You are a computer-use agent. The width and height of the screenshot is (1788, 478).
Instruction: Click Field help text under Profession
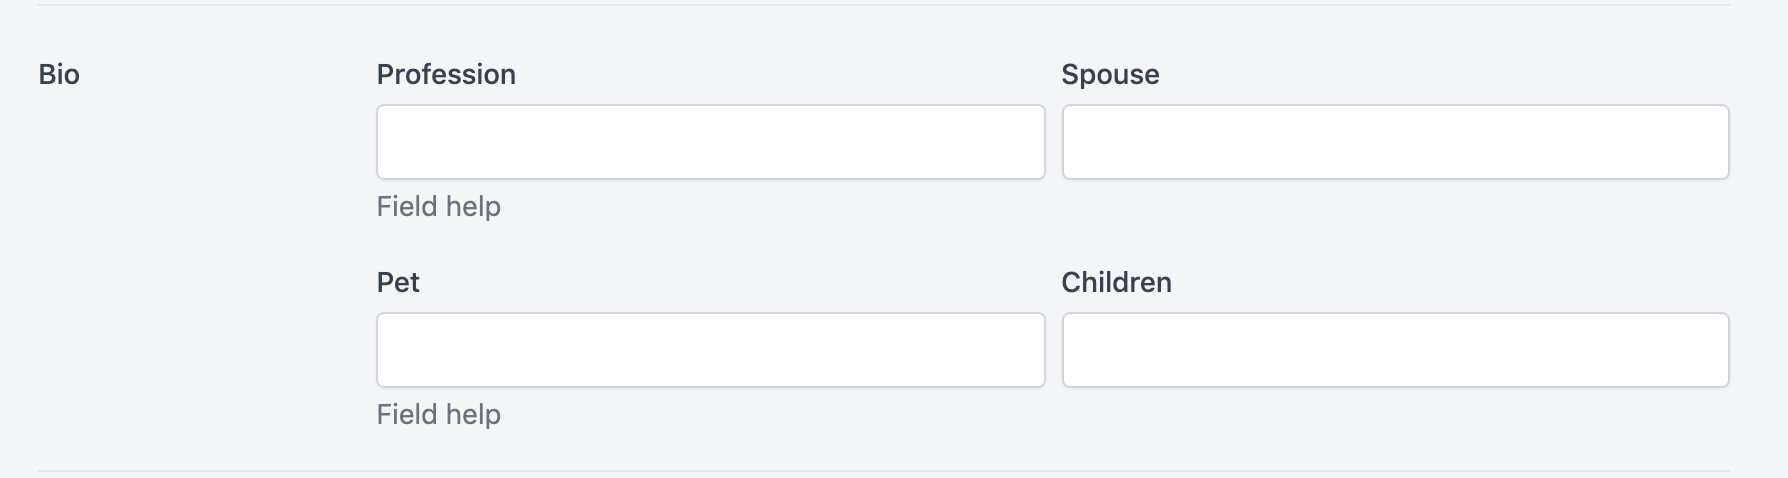438,207
